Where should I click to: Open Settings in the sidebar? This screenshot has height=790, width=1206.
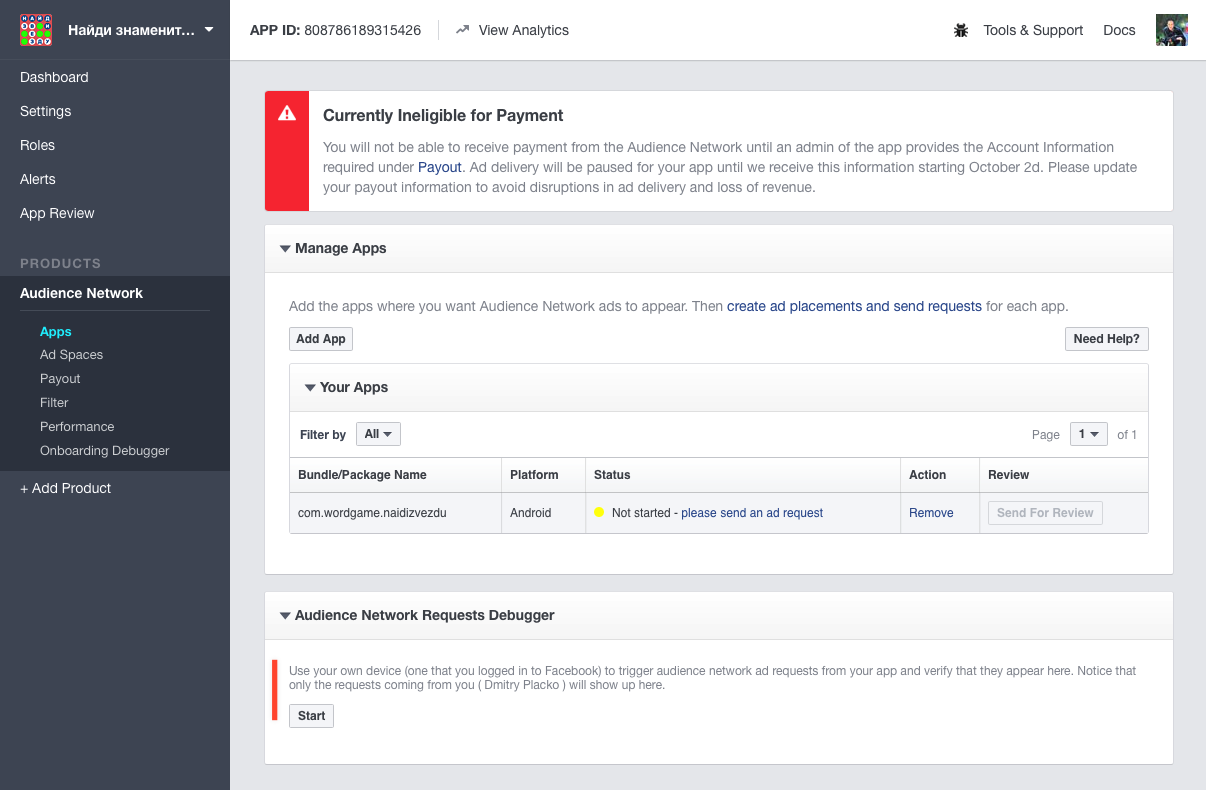[x=46, y=111]
